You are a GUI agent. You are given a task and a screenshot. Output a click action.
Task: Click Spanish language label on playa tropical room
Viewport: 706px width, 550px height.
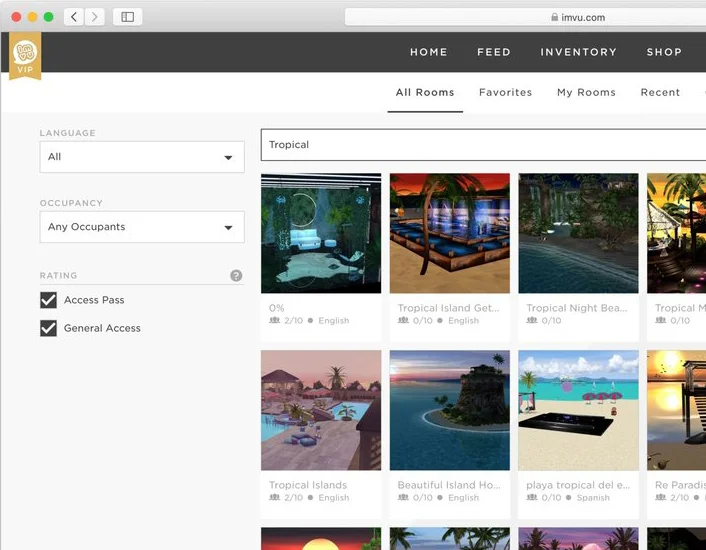point(593,497)
